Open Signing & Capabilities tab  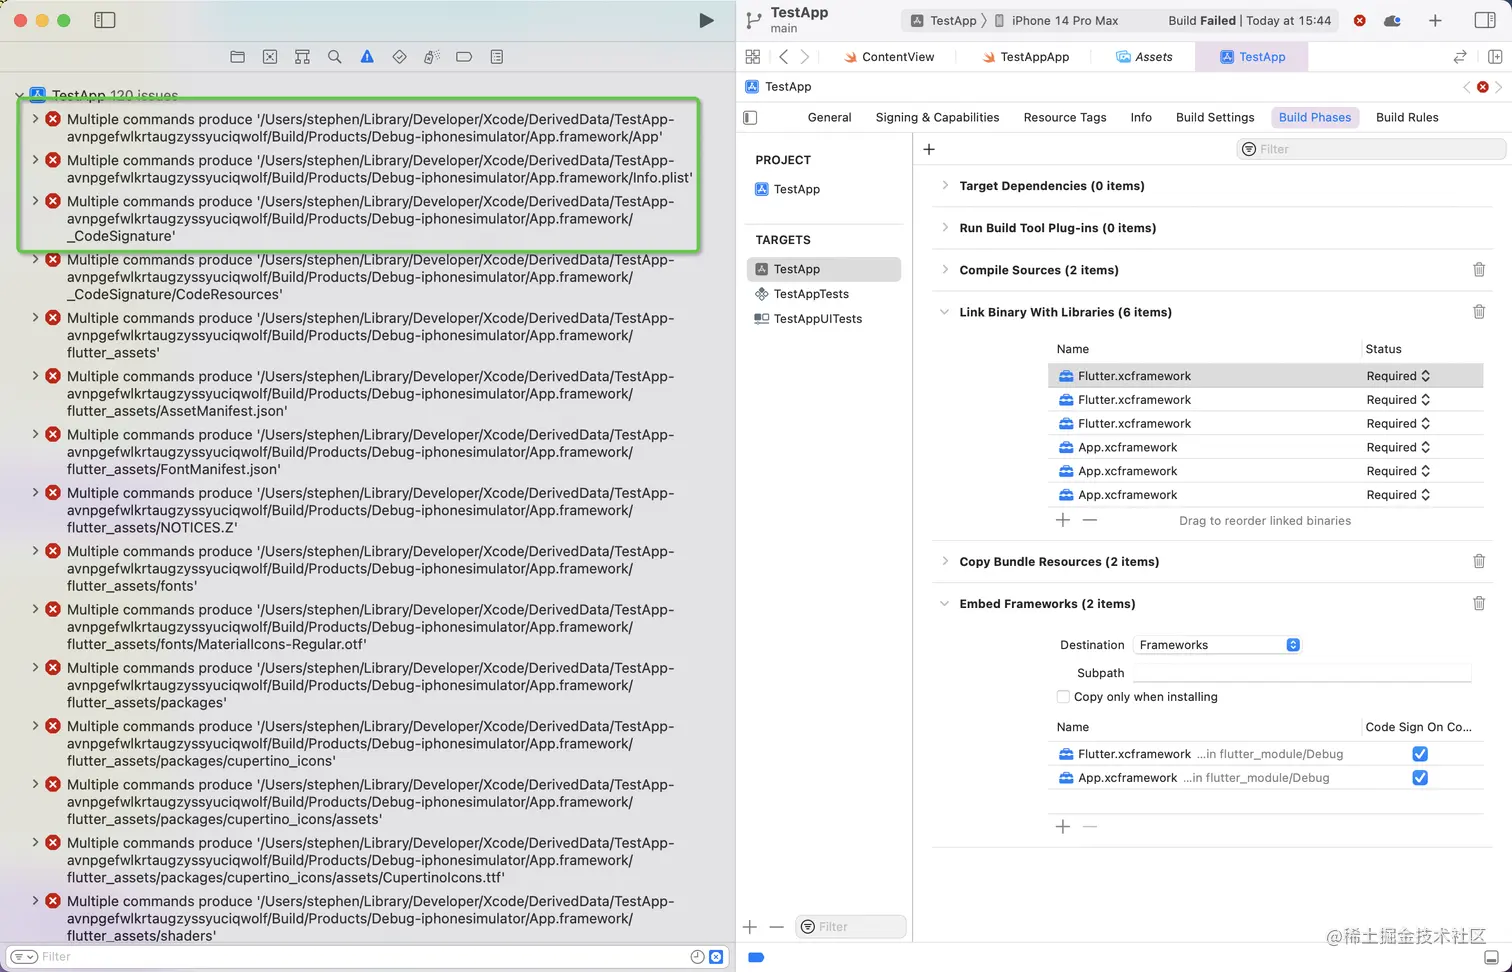click(937, 117)
